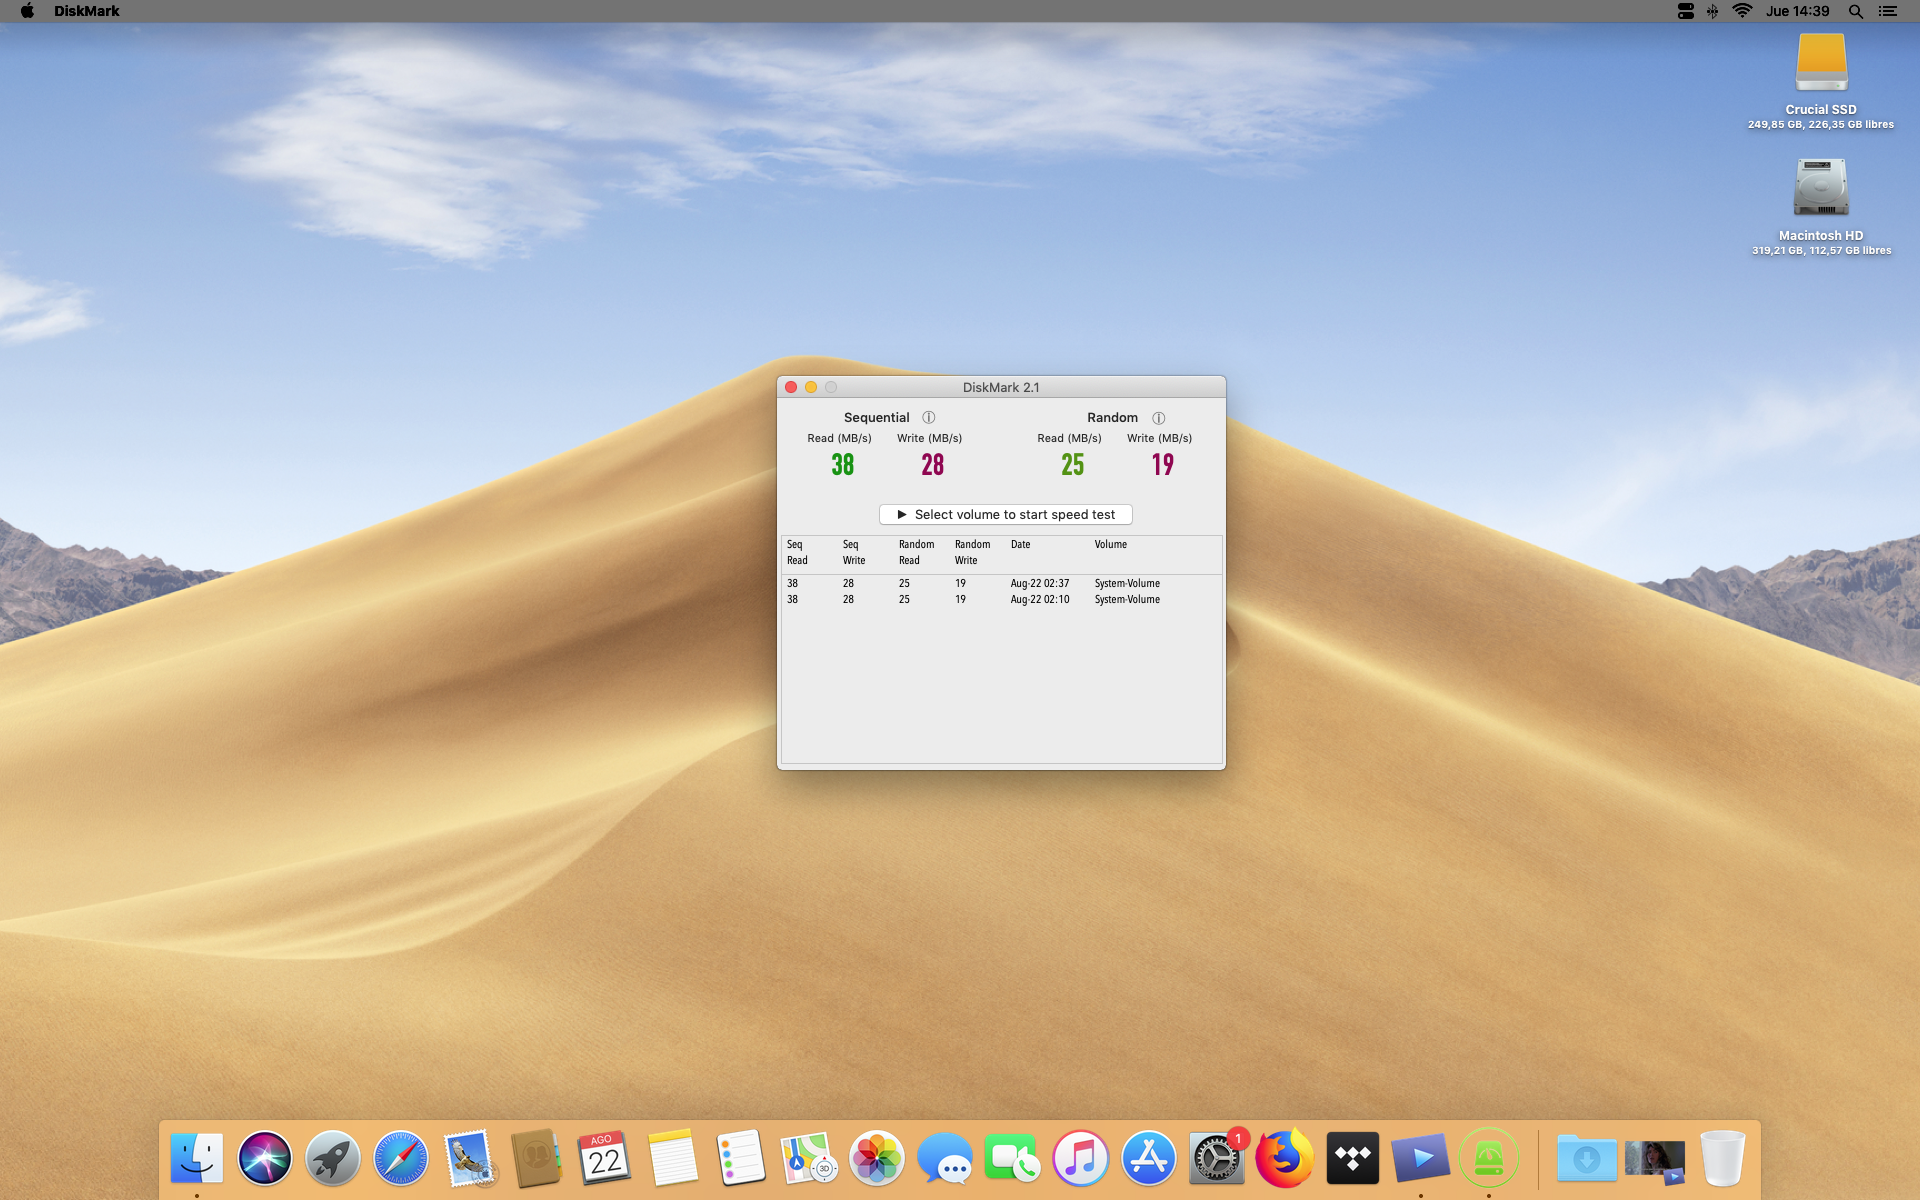Select the Aug-22 02:10 result row
1920x1200 pixels.
pyautogui.click(x=1000, y=599)
